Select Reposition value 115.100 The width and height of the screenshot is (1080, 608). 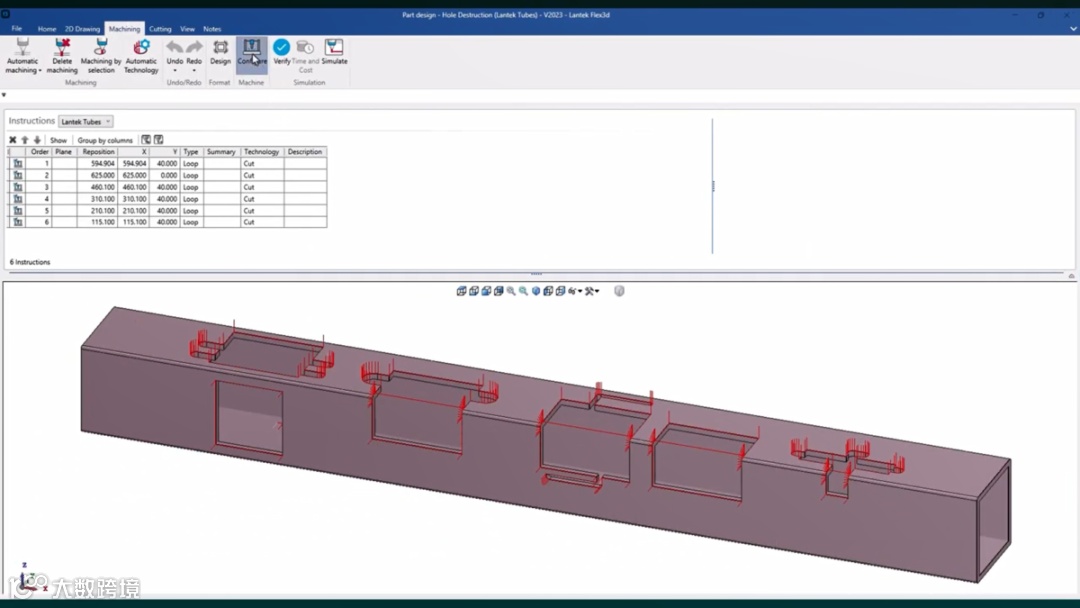98,222
